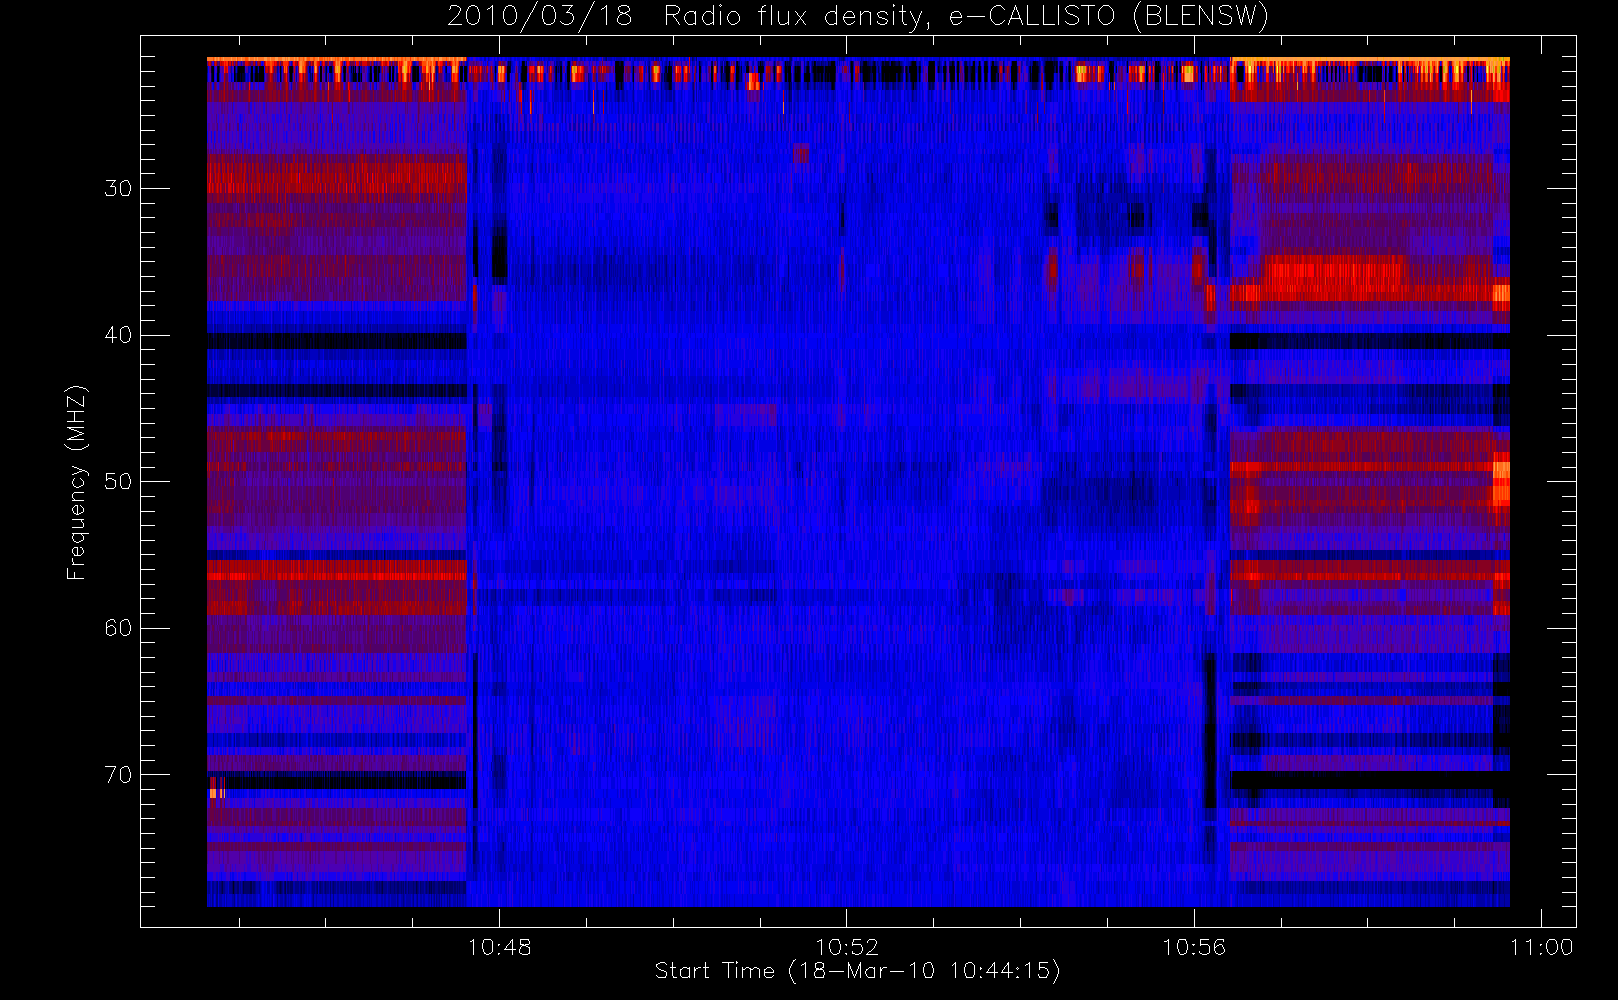Click the 30 frequency tick label

pos(118,188)
